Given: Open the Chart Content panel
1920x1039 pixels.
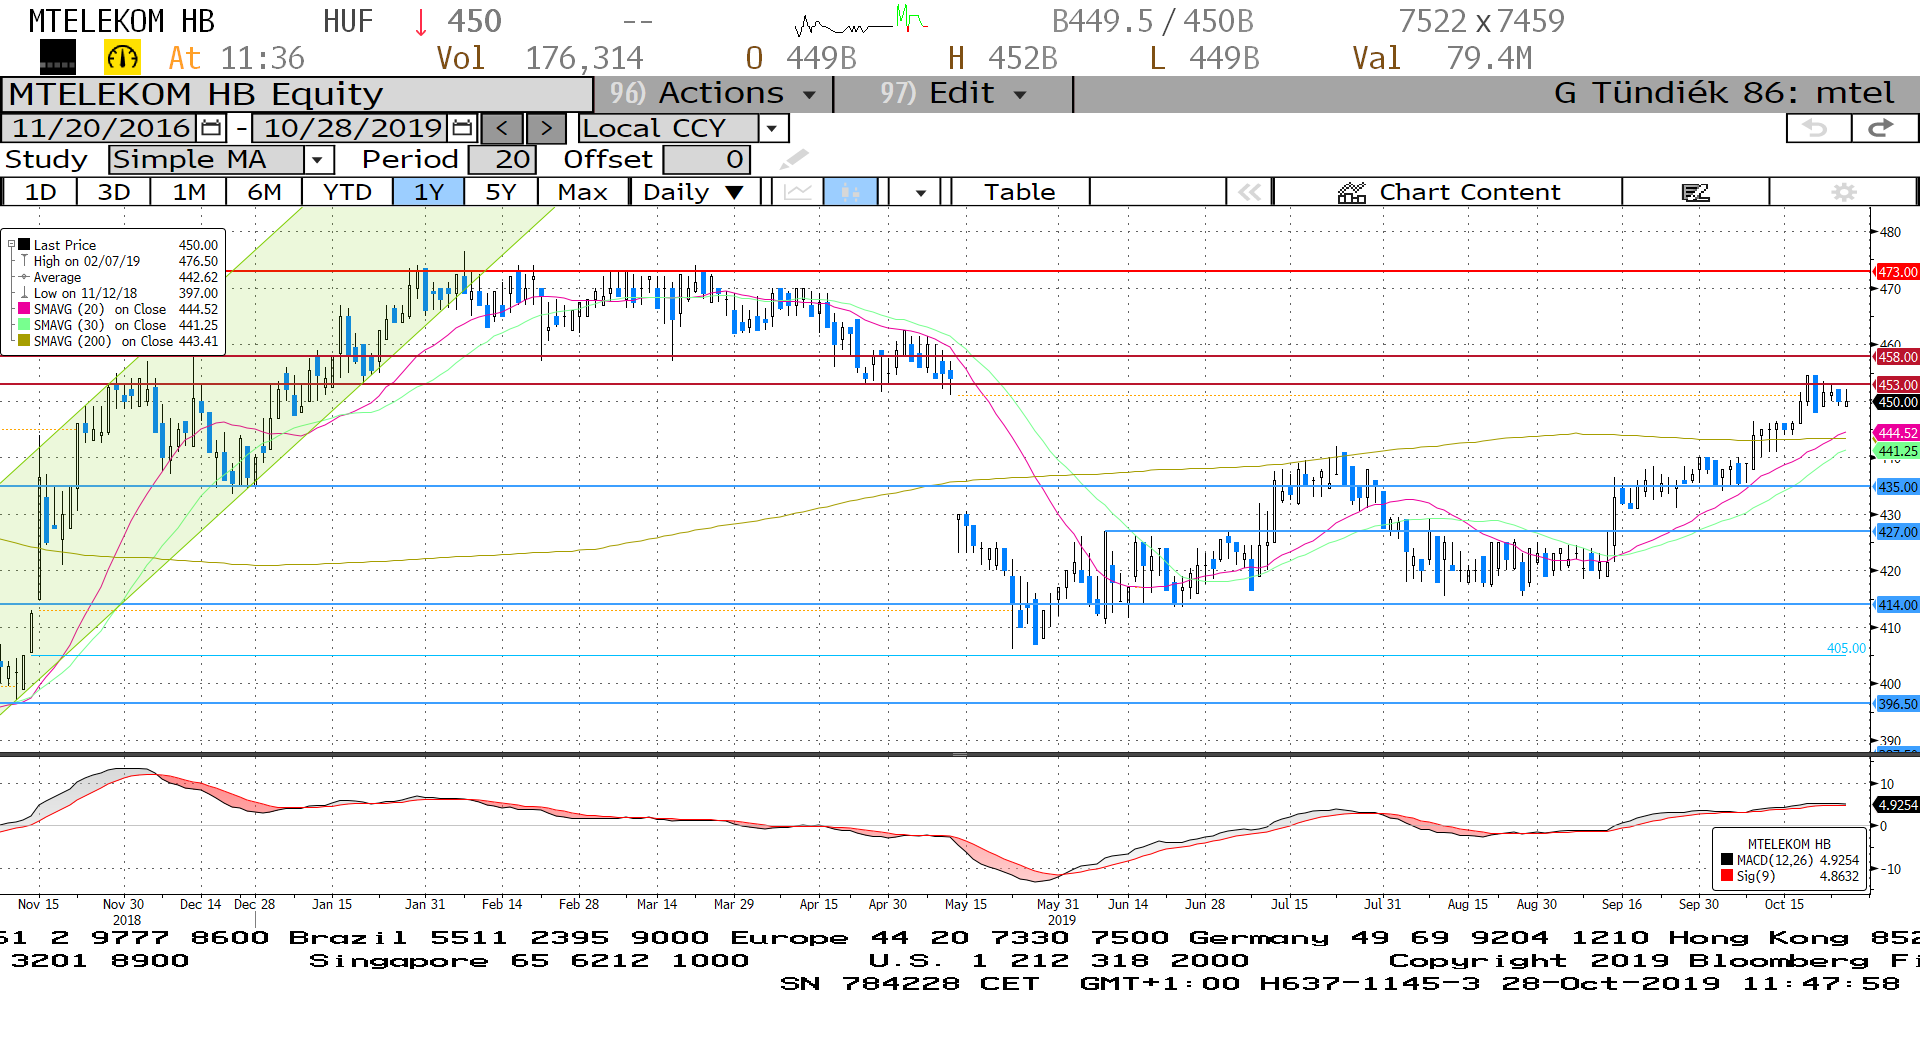Looking at the screenshot, I should click(x=1448, y=192).
